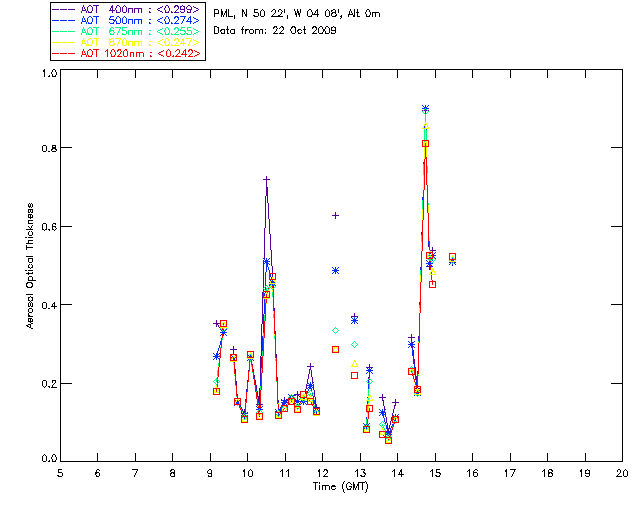Click the y-axis tick label '0.0'
The height and width of the screenshot is (512, 640).
tap(49, 458)
